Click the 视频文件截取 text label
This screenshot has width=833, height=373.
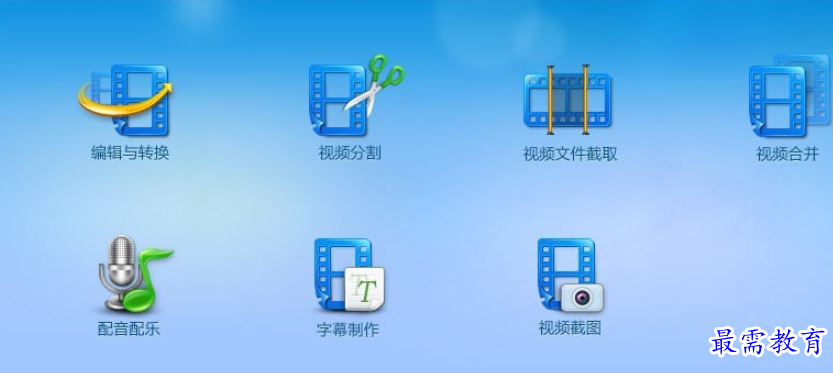570,154
